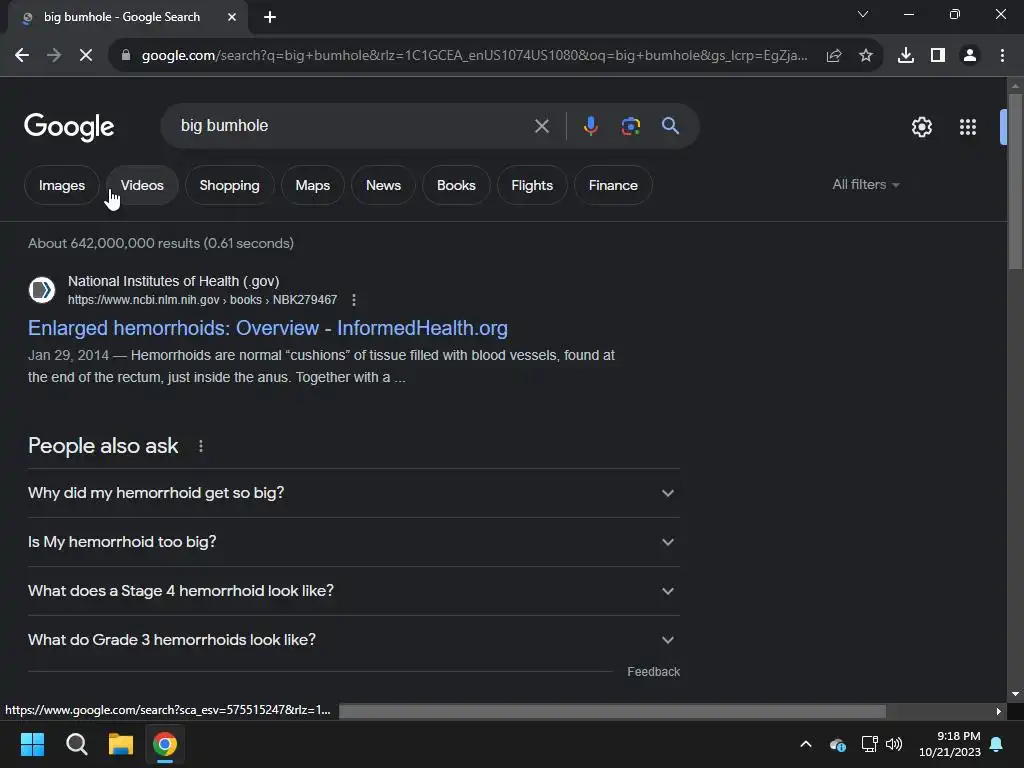Open 'Enlarged hemorrhoids: Overview' result link
Screen dimensions: 1024x768
pos(268,328)
